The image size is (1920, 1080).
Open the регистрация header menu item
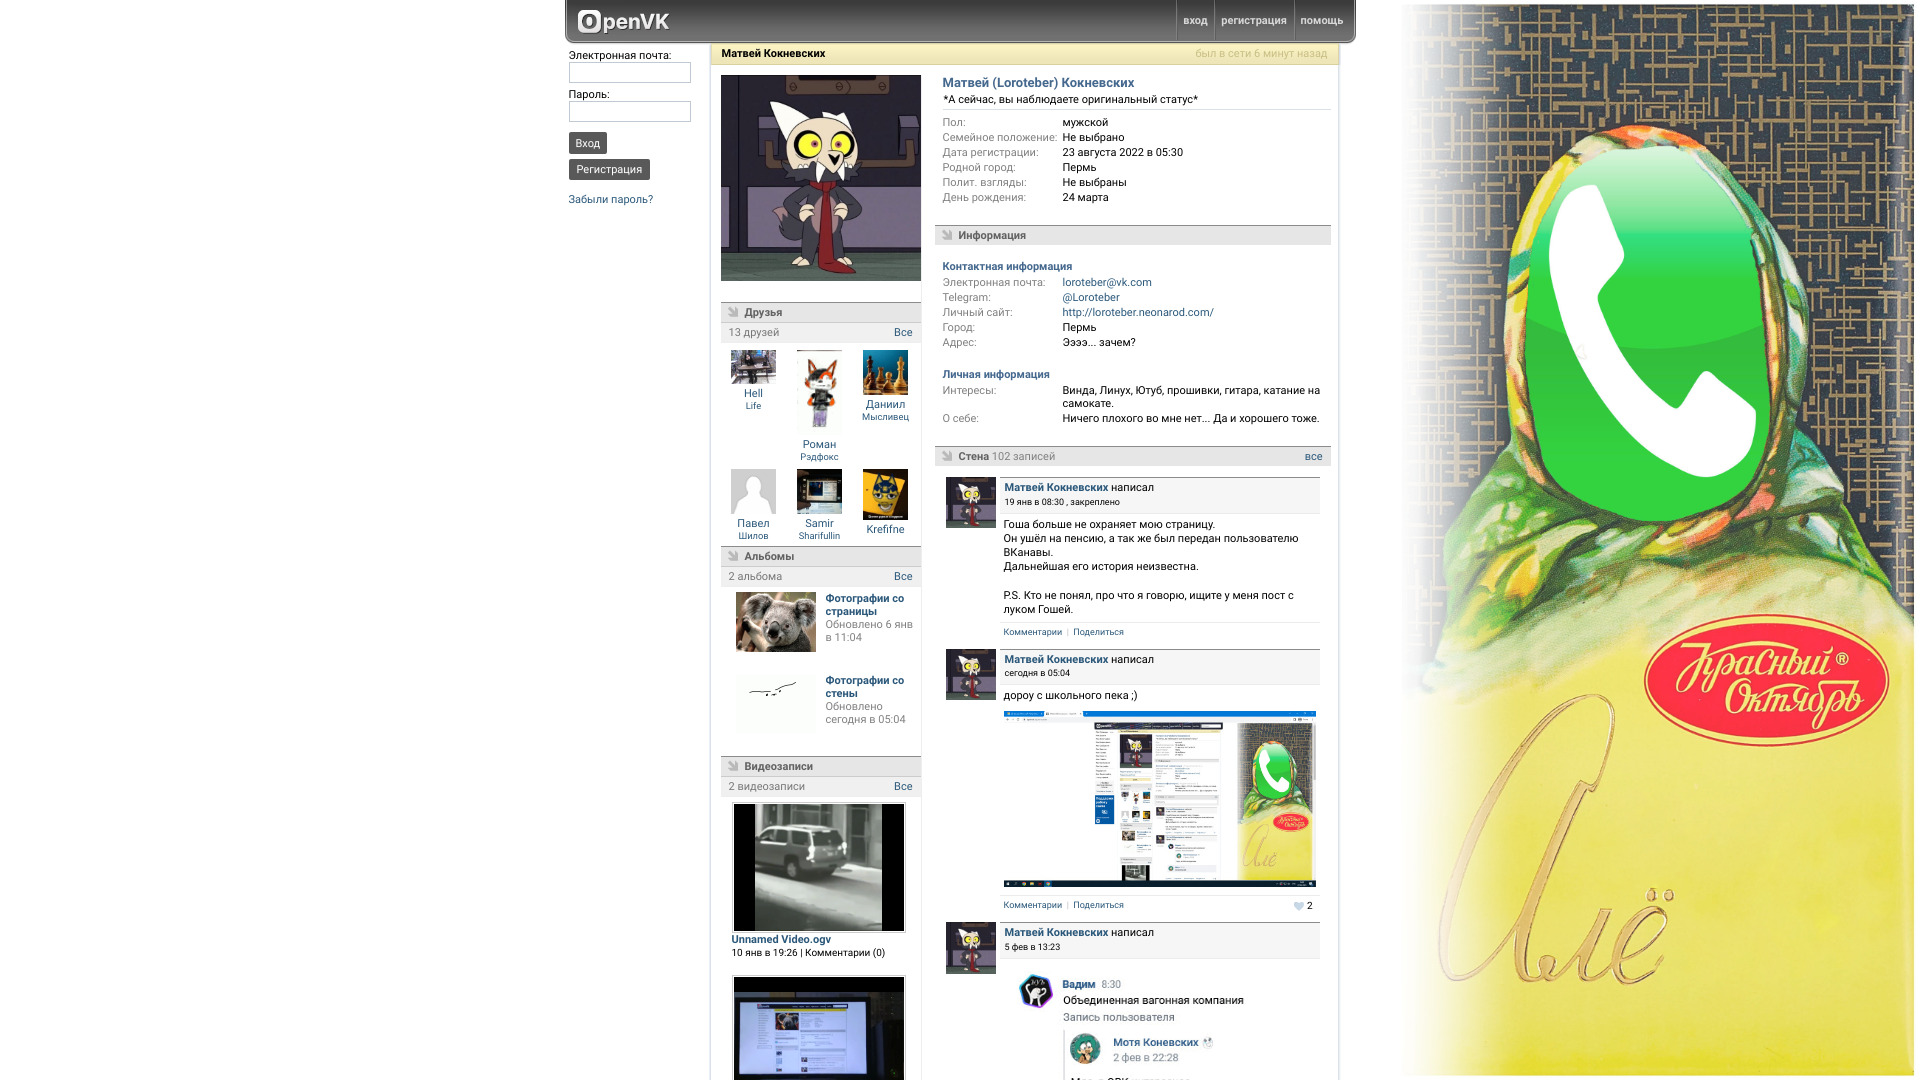pos(1253,20)
